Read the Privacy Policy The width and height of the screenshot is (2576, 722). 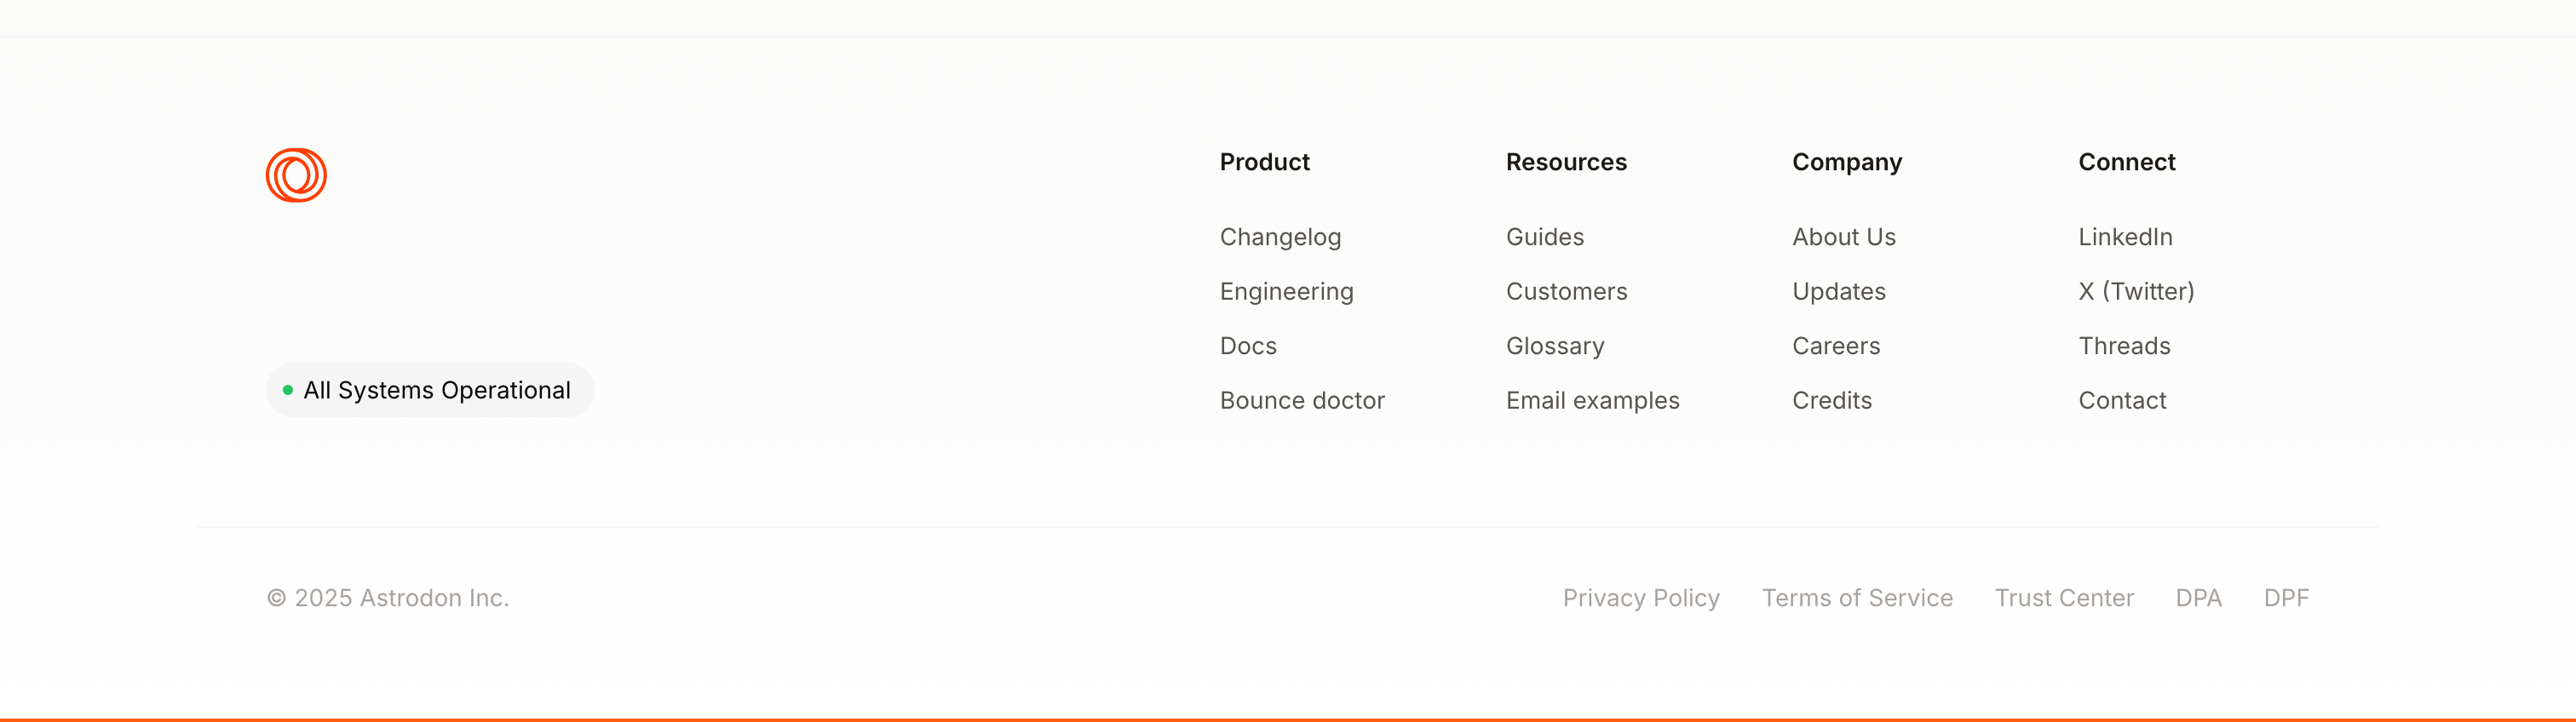1641,598
